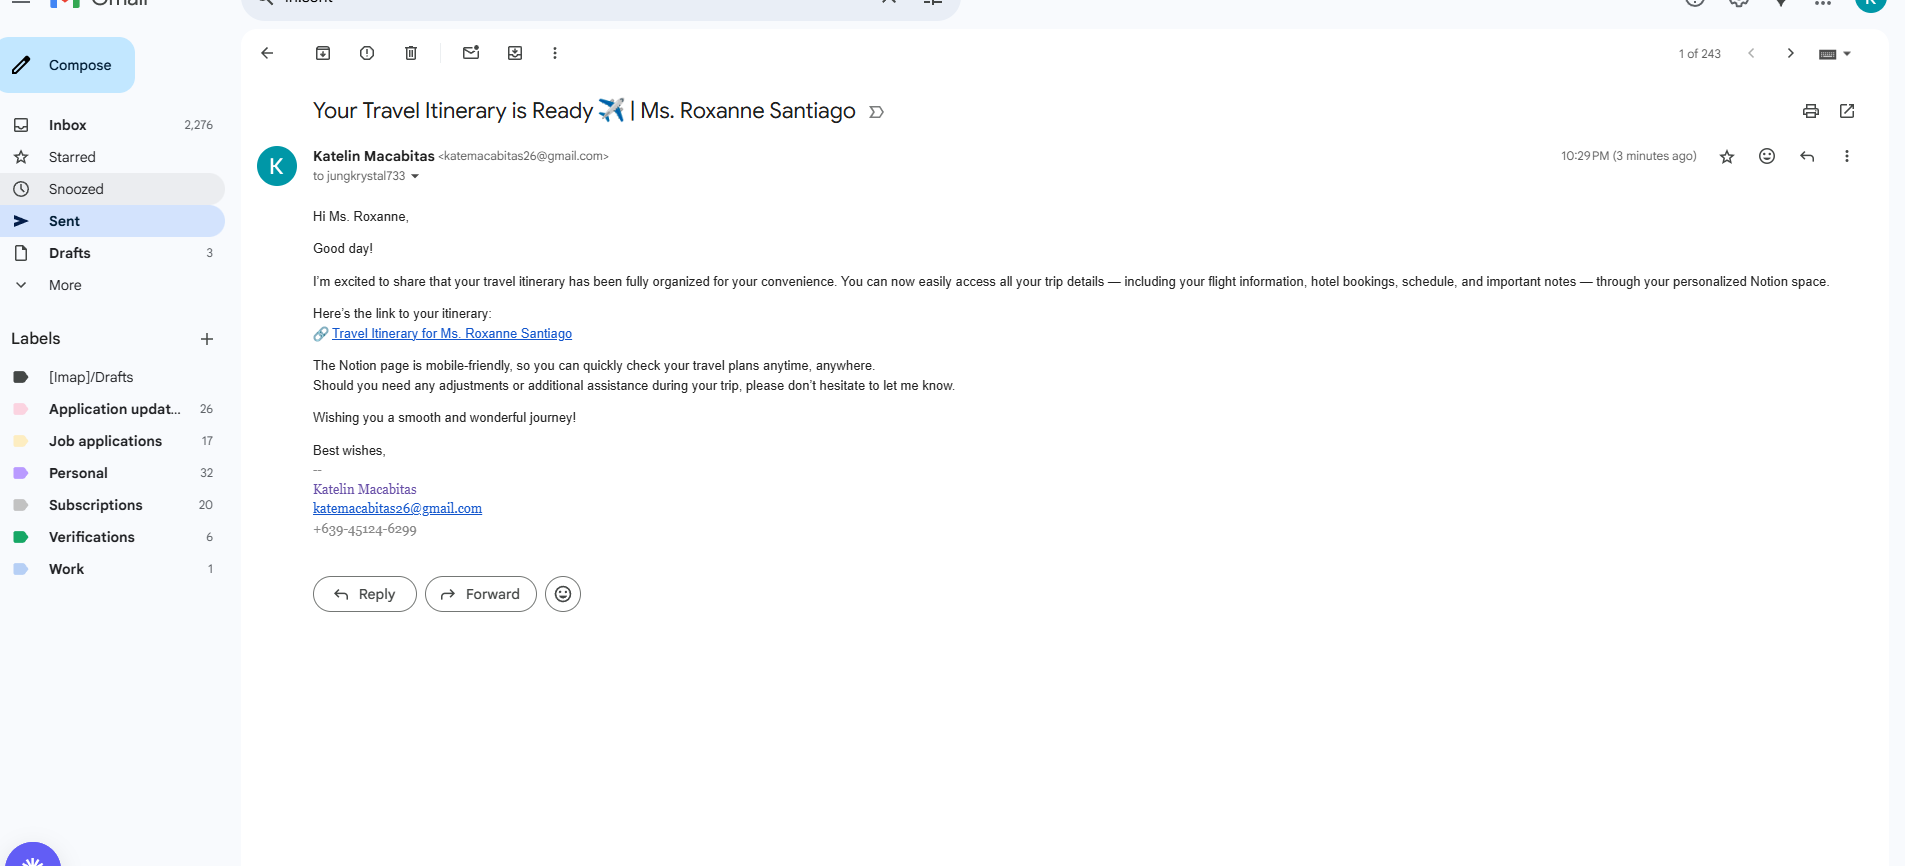The width and height of the screenshot is (1905, 866).
Task: Toggle the importance marker beside the subject
Action: [x=876, y=112]
